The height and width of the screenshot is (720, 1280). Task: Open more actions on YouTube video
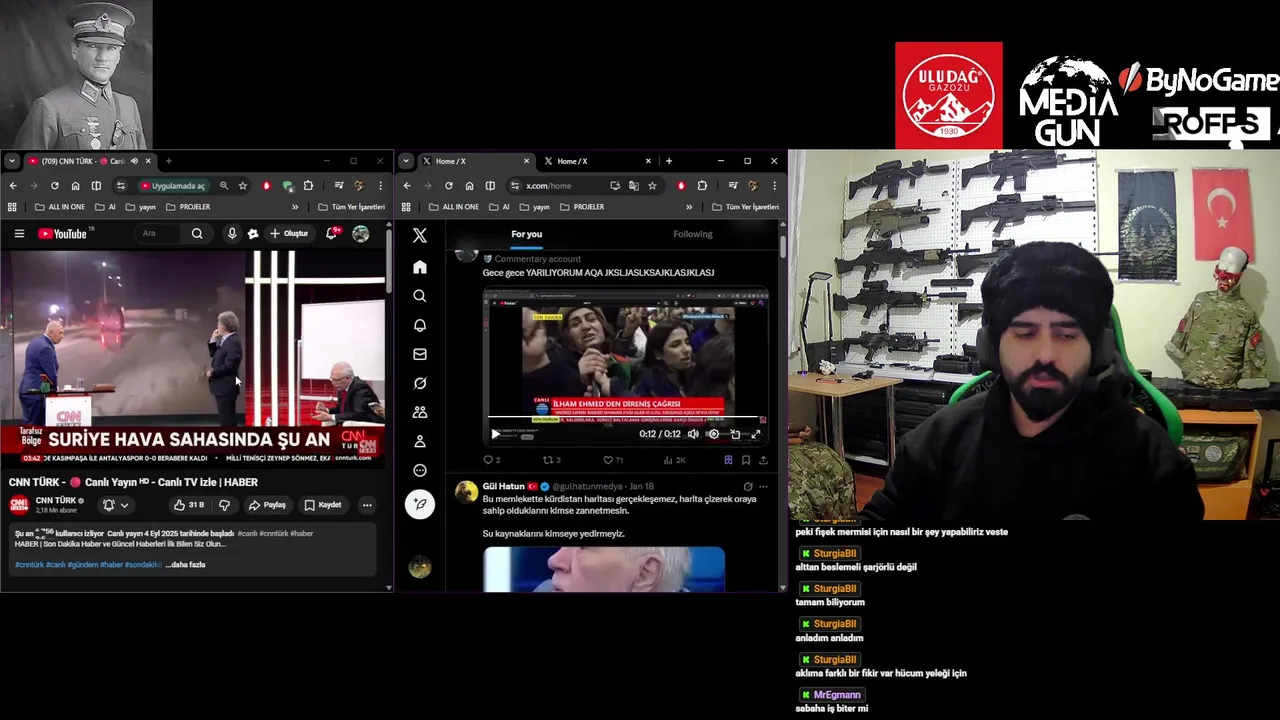click(x=367, y=505)
